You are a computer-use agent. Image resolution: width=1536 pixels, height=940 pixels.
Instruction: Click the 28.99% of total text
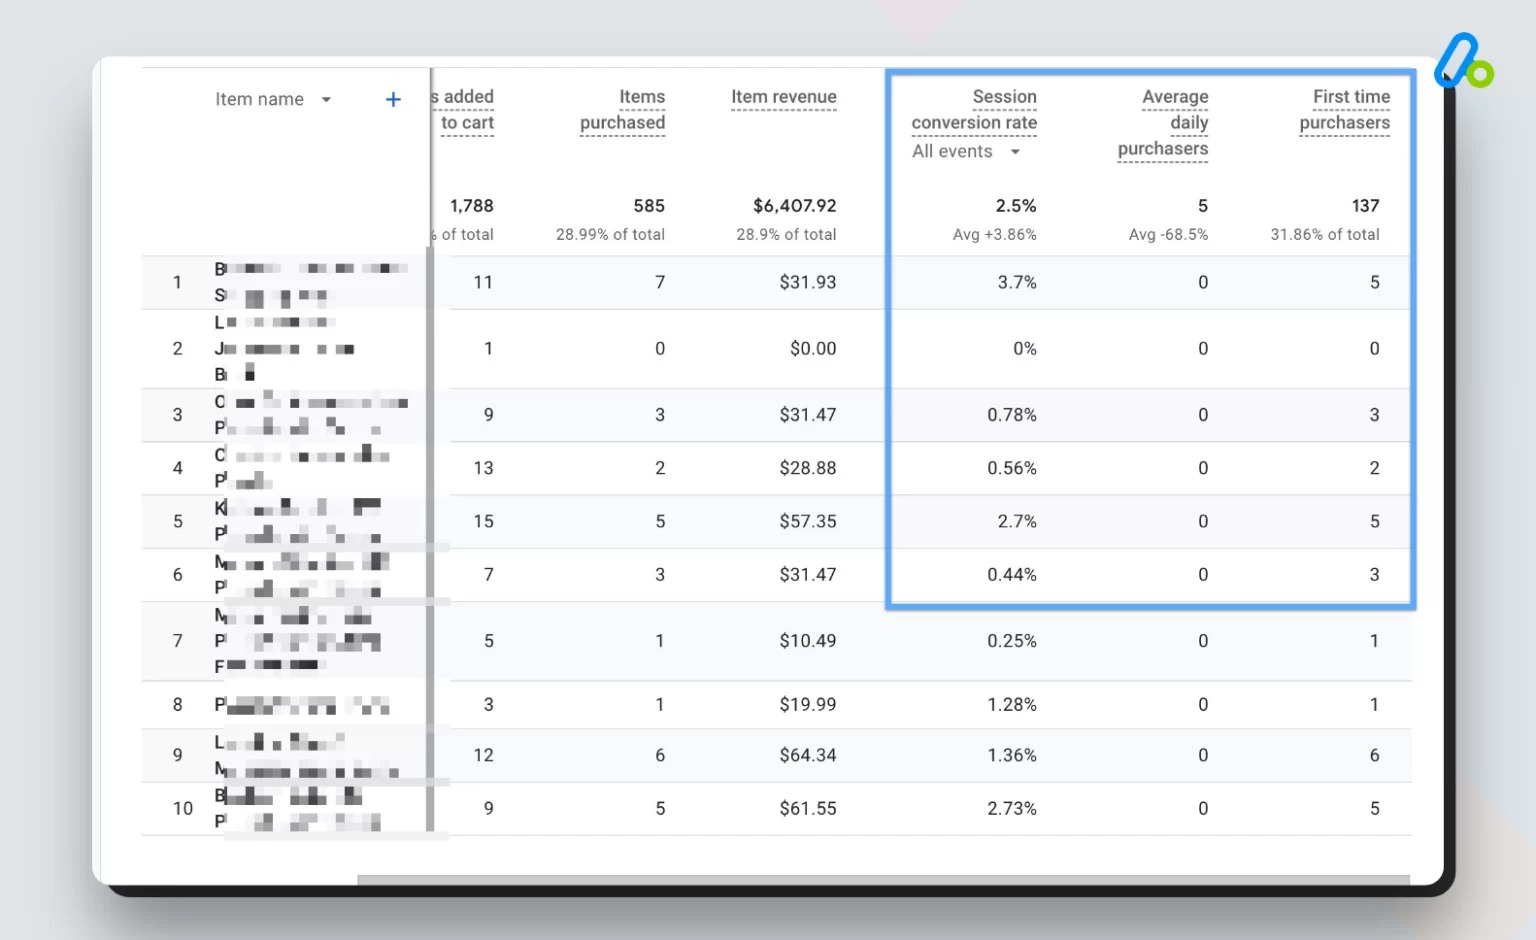pyautogui.click(x=610, y=235)
